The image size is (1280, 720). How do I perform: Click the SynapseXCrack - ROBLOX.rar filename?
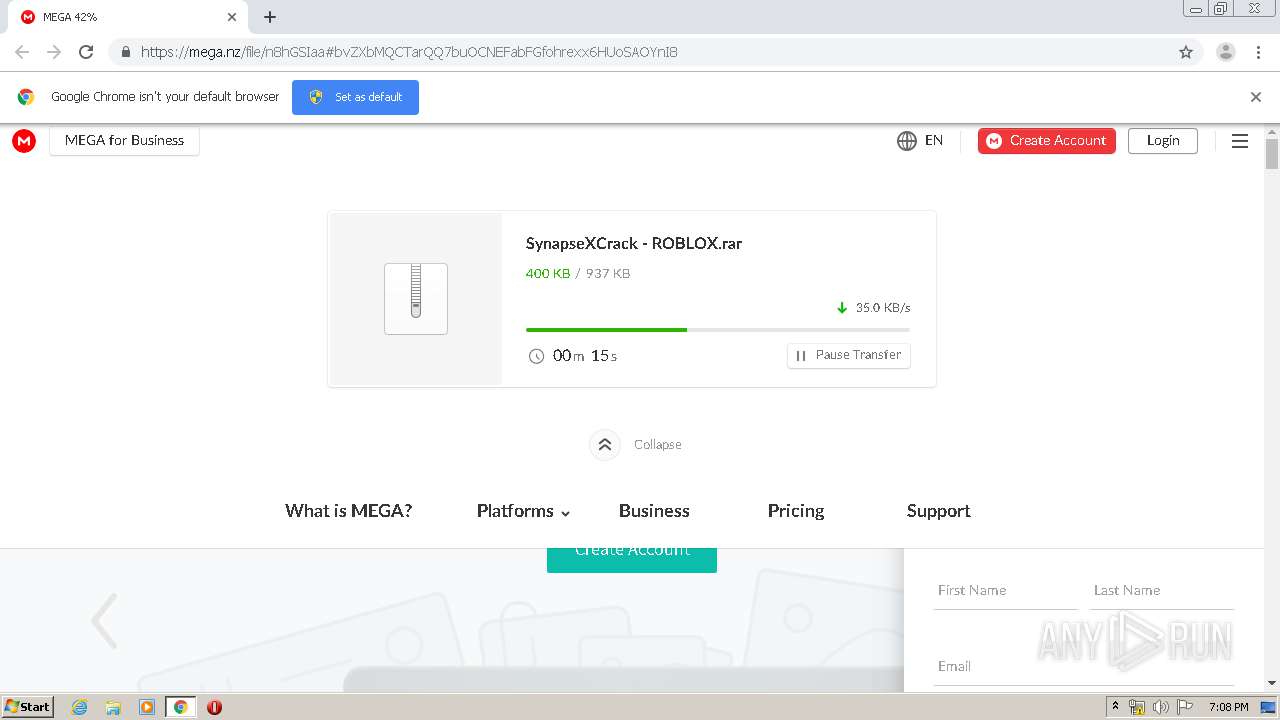[x=634, y=243]
